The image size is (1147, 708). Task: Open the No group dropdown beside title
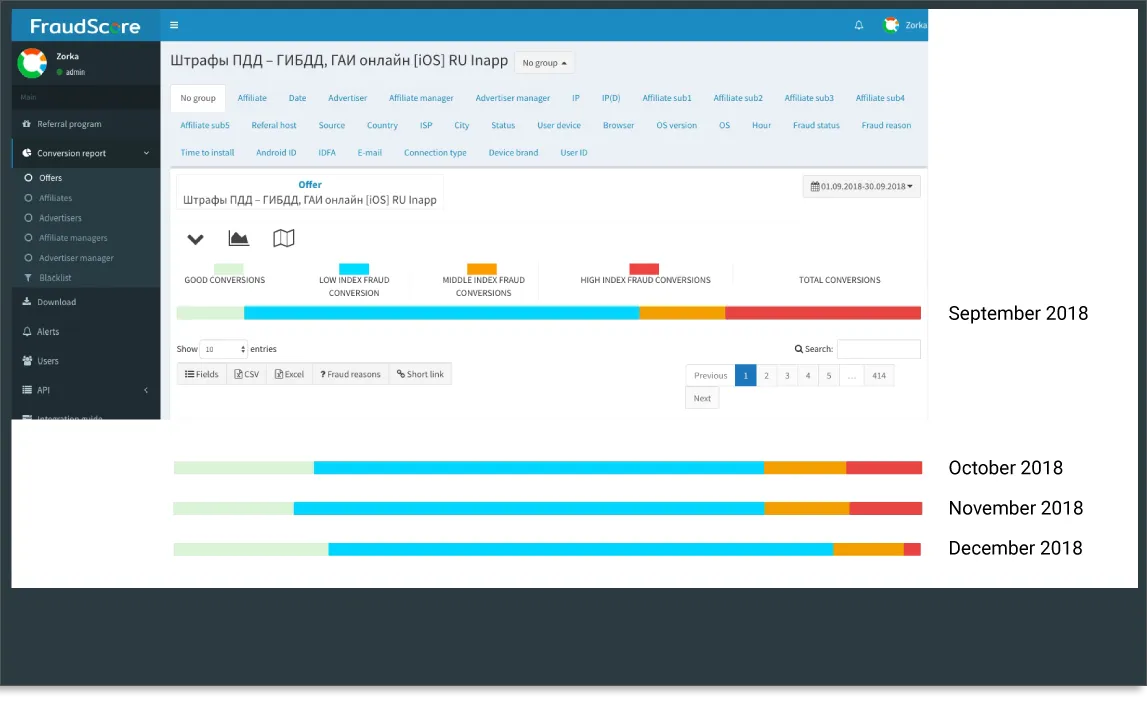[x=544, y=63]
